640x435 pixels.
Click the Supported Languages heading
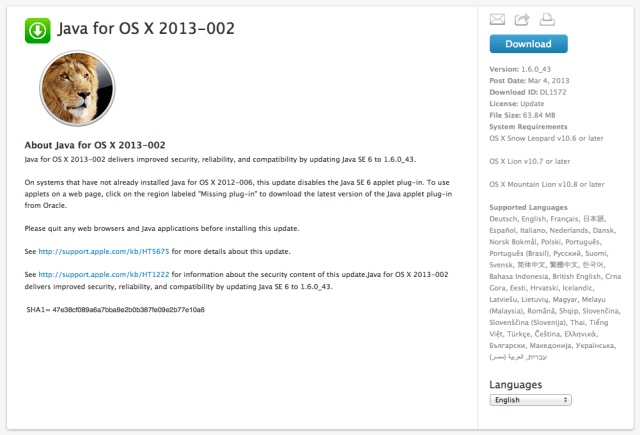coord(528,207)
